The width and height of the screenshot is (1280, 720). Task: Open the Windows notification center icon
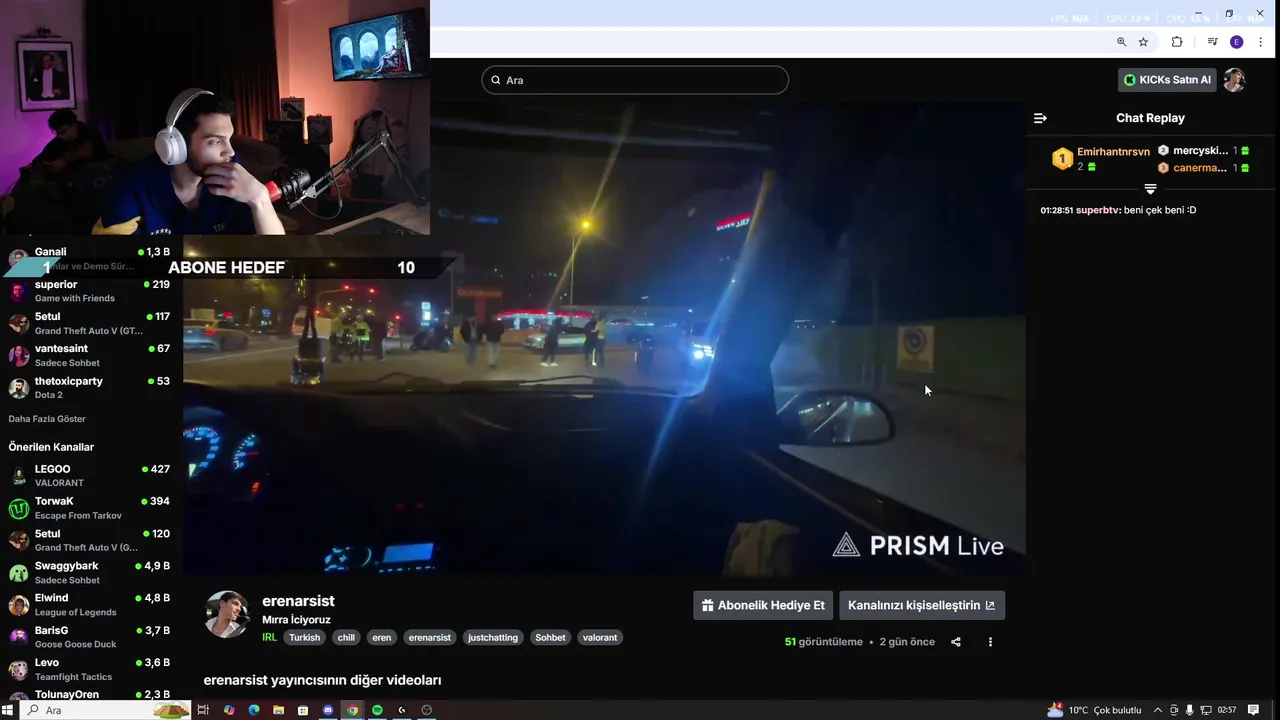(x=1253, y=710)
